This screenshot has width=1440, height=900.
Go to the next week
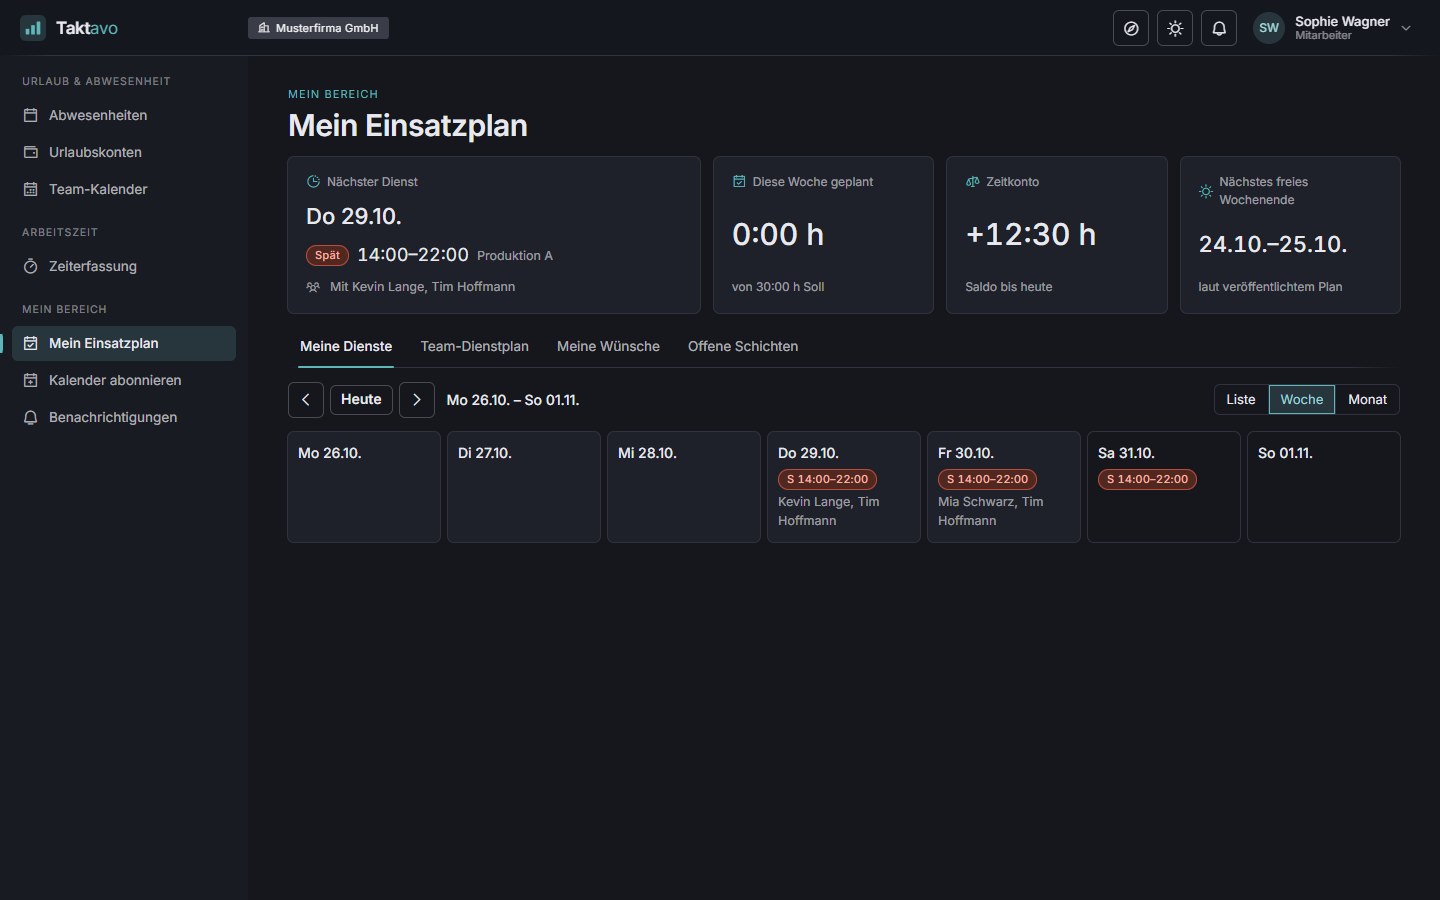point(417,400)
